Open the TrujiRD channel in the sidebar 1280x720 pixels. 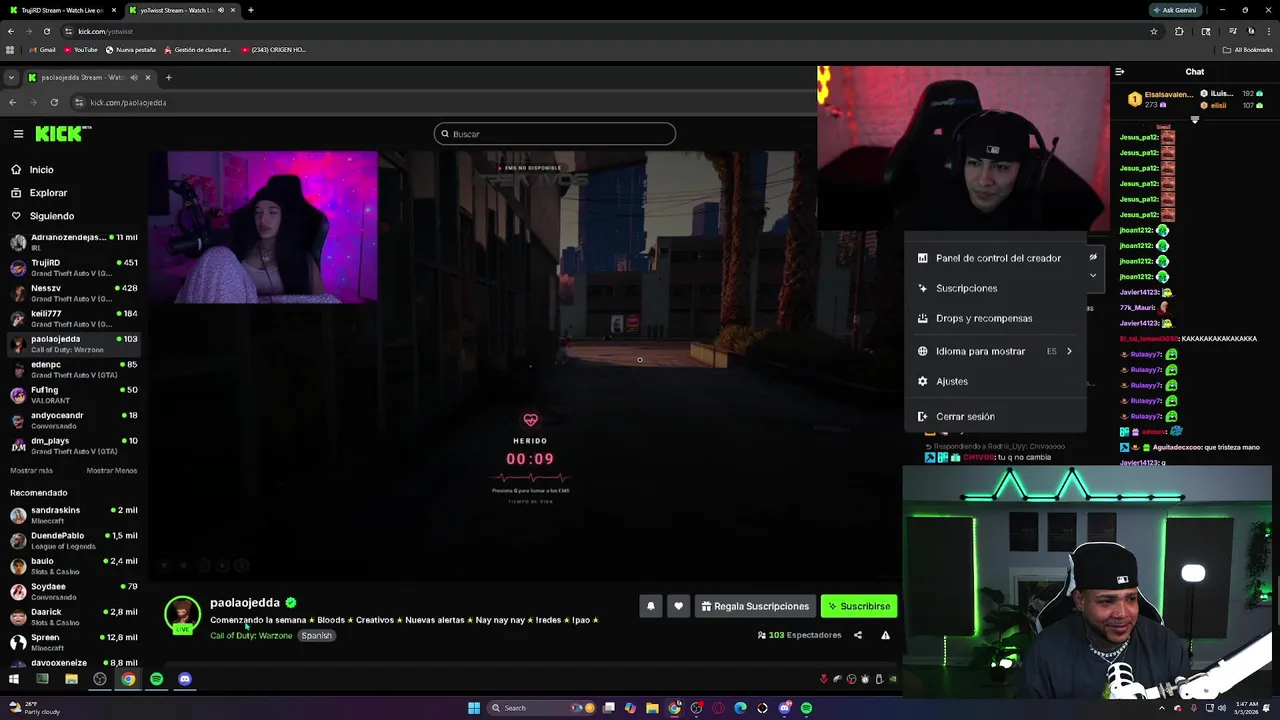74,267
